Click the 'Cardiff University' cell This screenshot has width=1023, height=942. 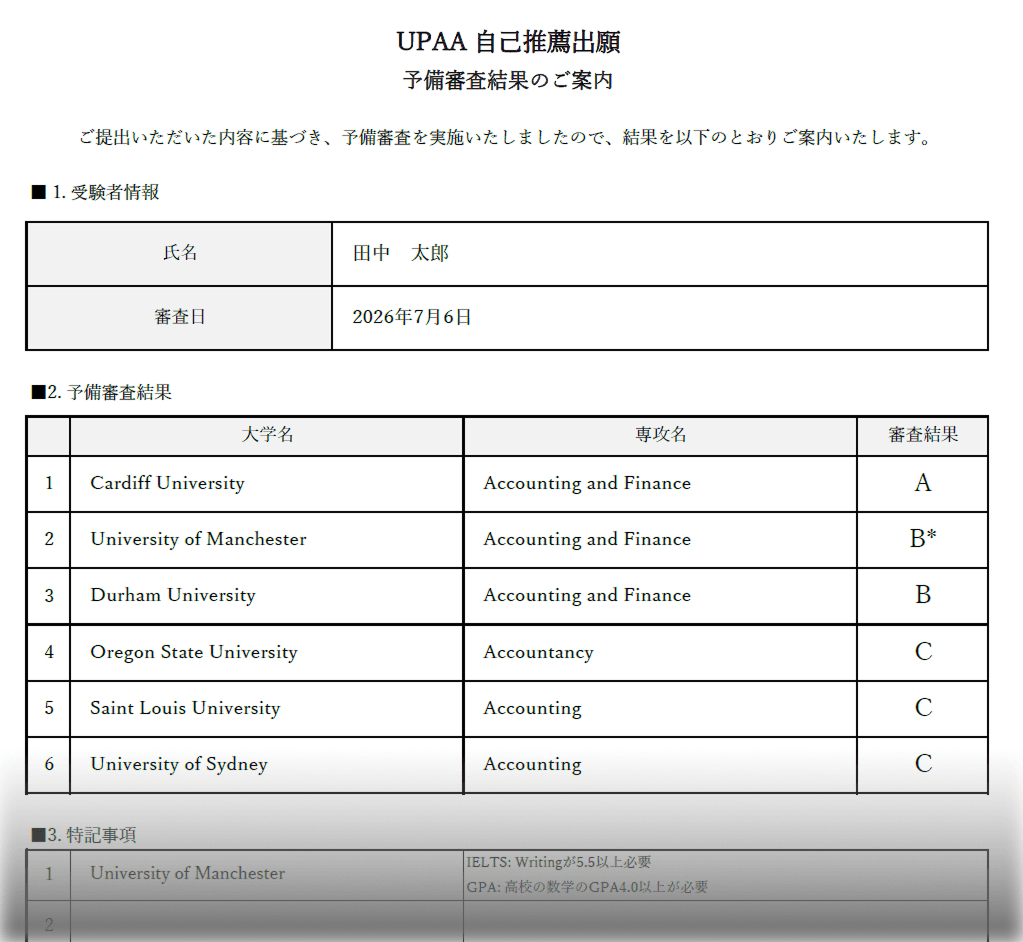coord(267,483)
